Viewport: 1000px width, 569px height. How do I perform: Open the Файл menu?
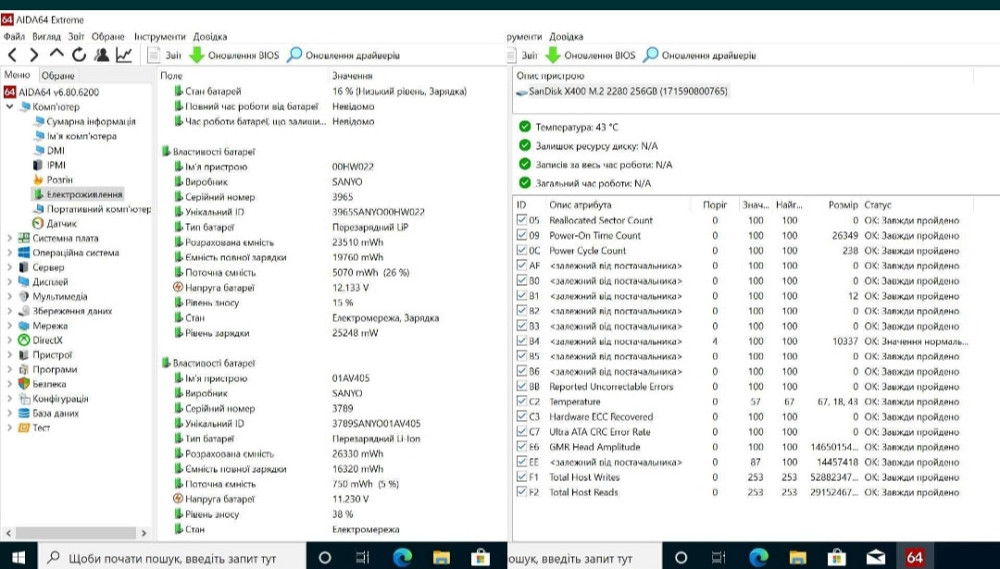click(13, 36)
